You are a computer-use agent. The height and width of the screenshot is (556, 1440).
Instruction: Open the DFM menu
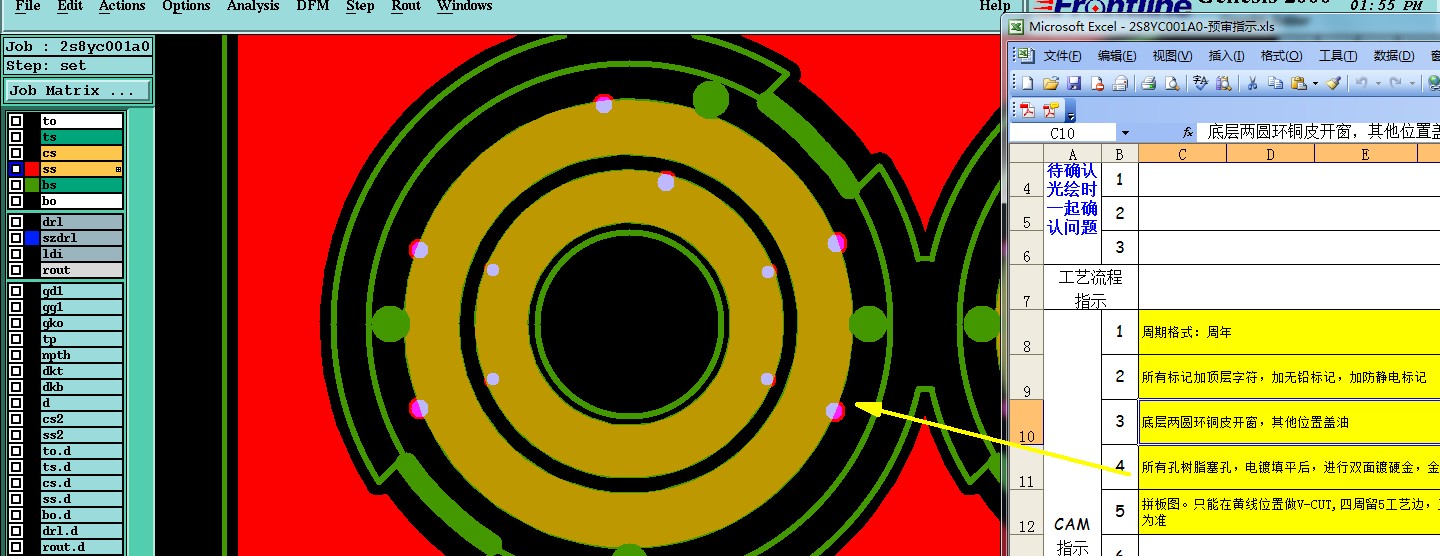313,6
